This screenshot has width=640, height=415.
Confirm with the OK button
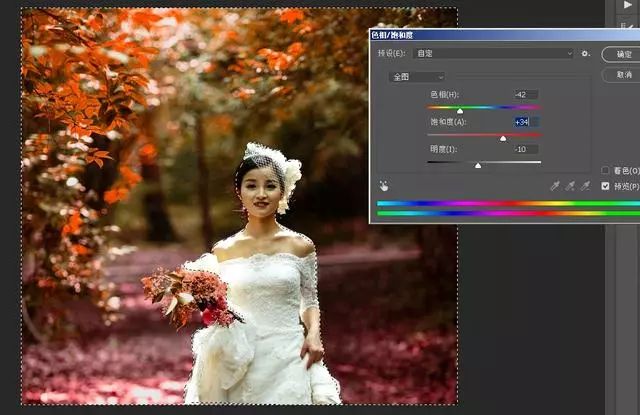[621, 54]
